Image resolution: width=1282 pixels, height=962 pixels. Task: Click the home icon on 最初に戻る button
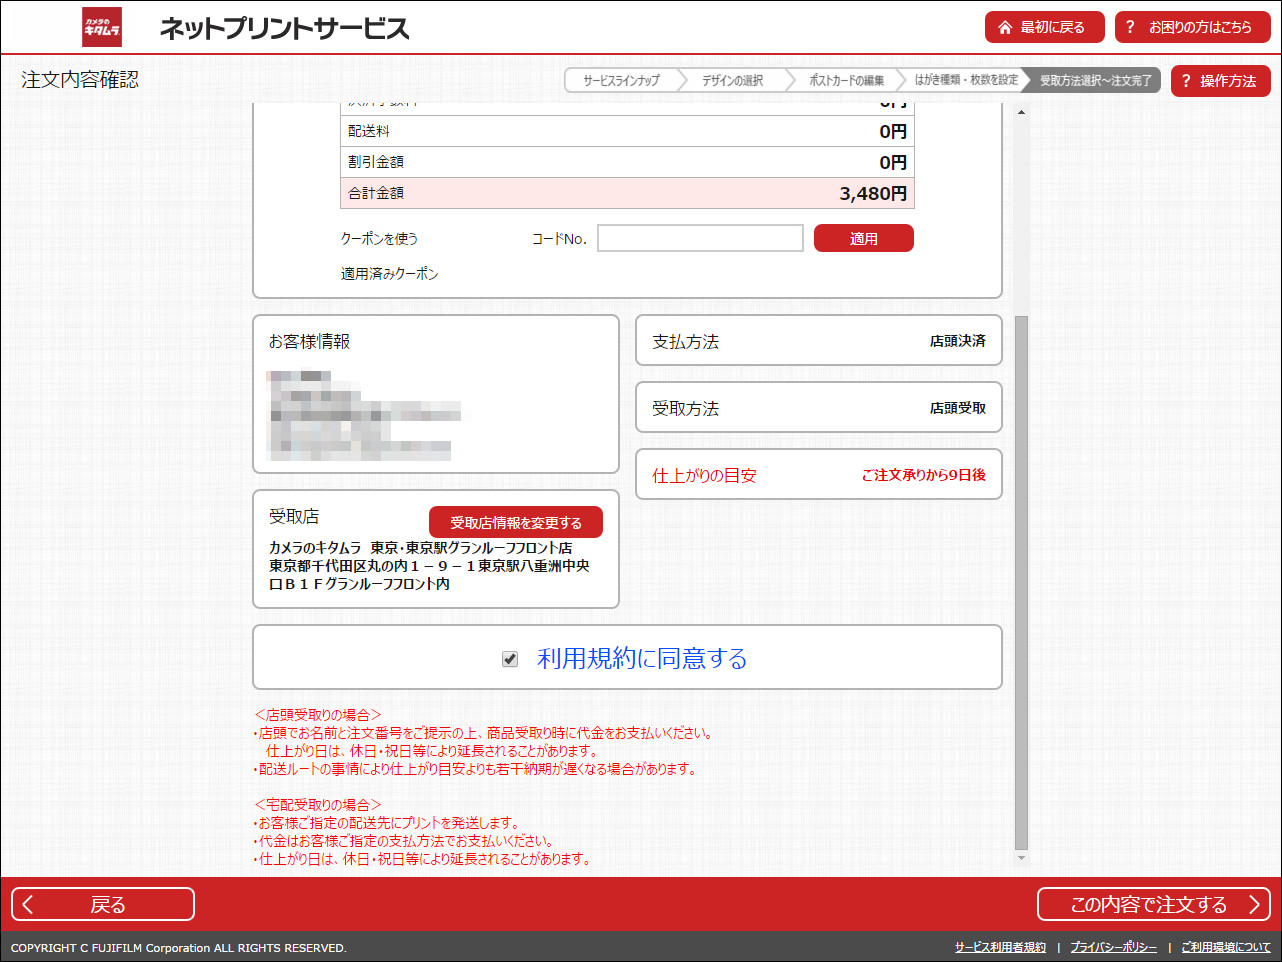click(x=1006, y=27)
